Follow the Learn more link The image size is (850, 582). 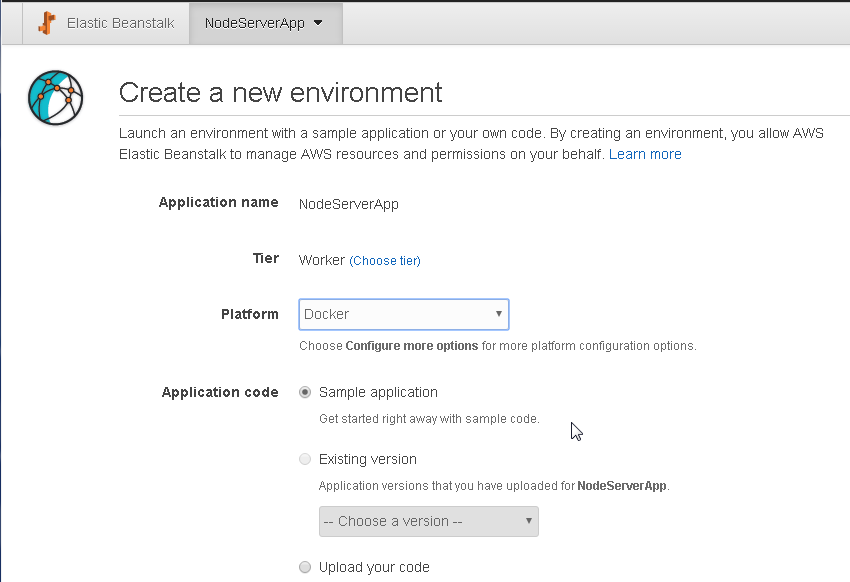coord(645,154)
